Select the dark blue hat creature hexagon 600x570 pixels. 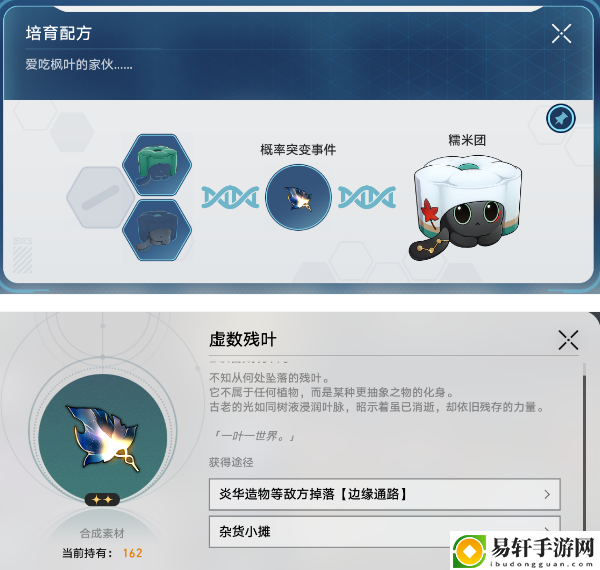[157, 230]
